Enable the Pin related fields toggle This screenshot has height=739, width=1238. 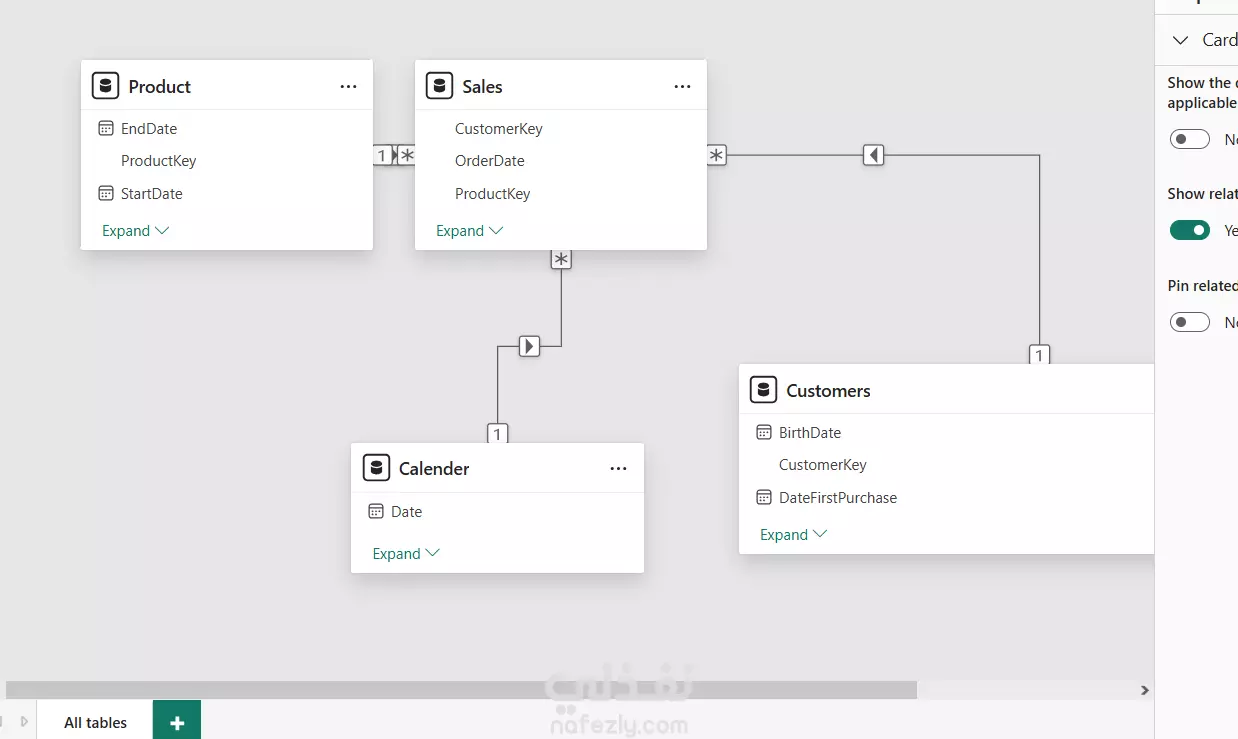(1190, 322)
